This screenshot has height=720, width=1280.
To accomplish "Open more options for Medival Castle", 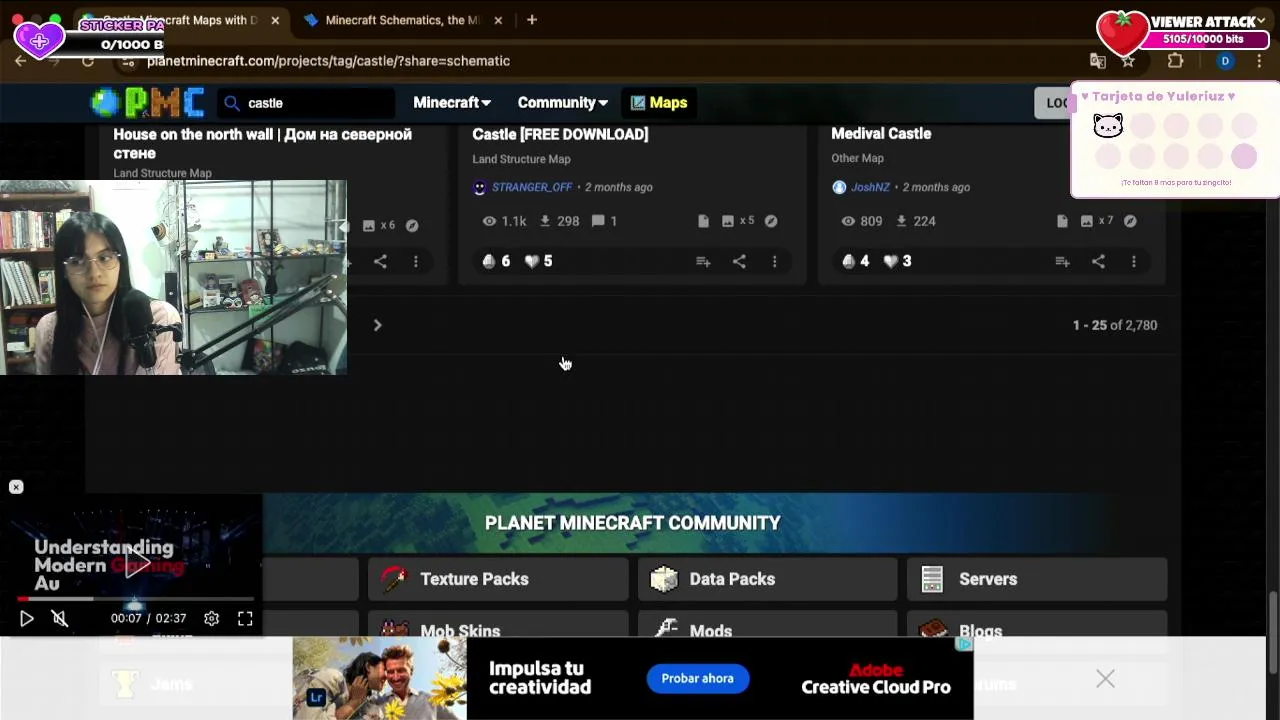I will coord(1133,261).
